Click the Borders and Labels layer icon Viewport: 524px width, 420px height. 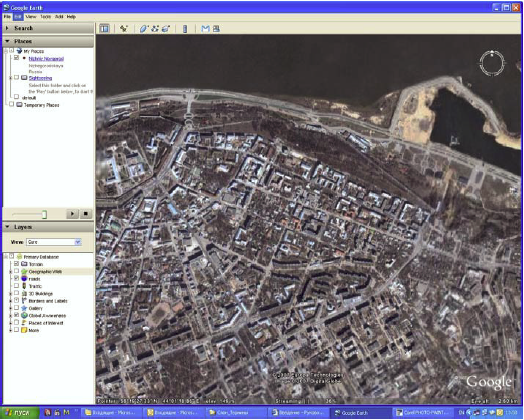click(x=24, y=300)
